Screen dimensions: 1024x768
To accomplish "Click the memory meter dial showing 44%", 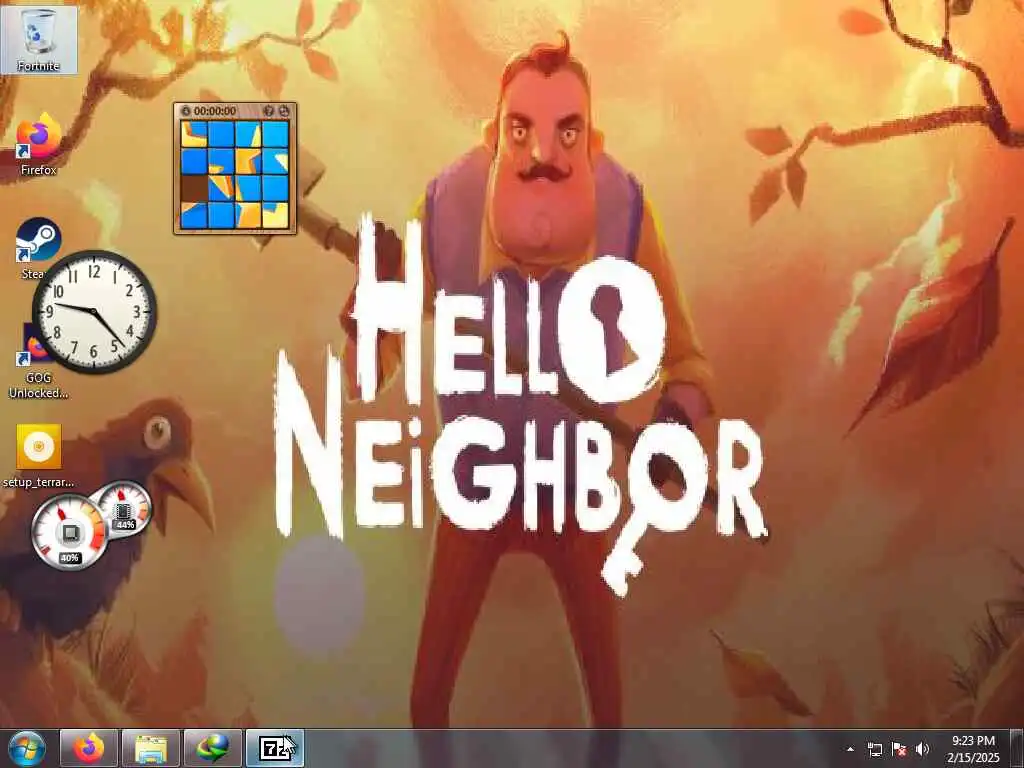I will point(123,509).
